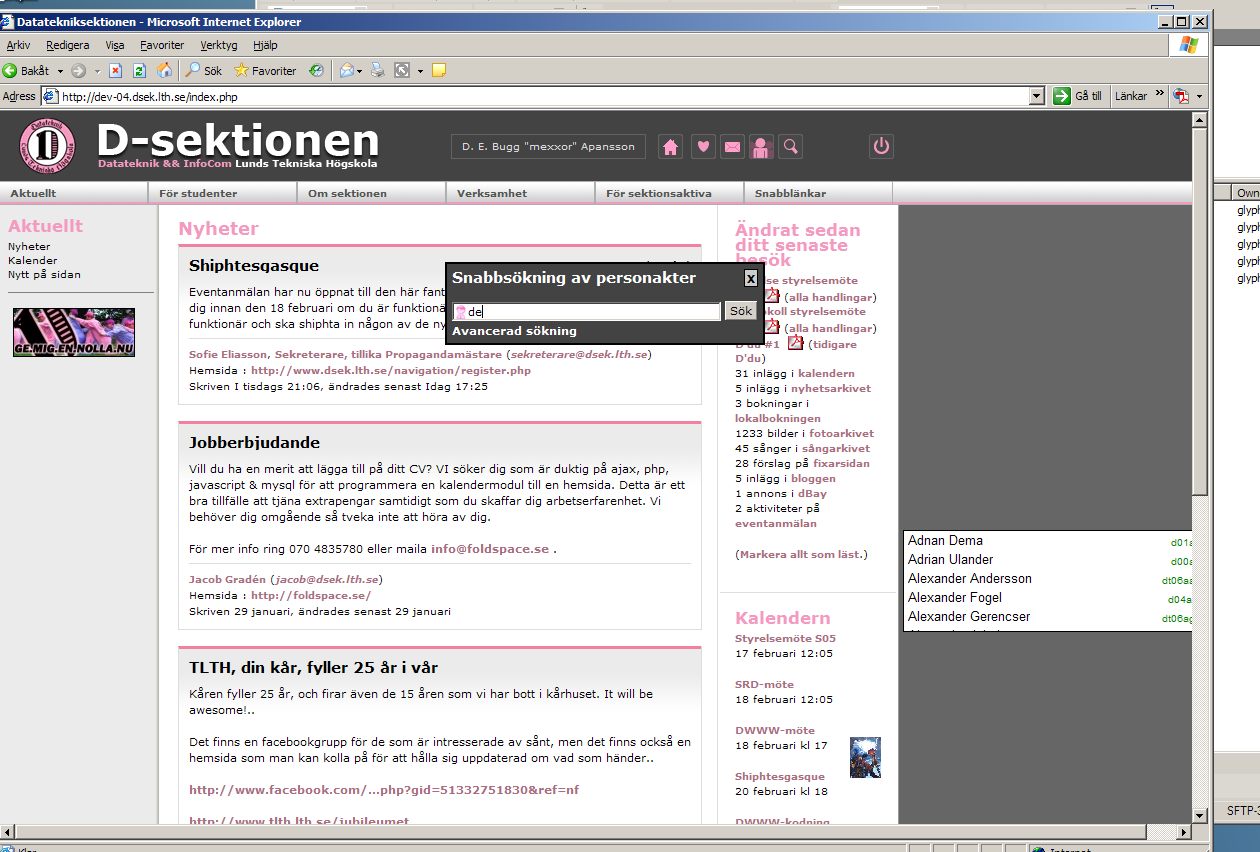The width and height of the screenshot is (1260, 852).
Task: Click the magnifier search icon in header
Action: coord(791,147)
